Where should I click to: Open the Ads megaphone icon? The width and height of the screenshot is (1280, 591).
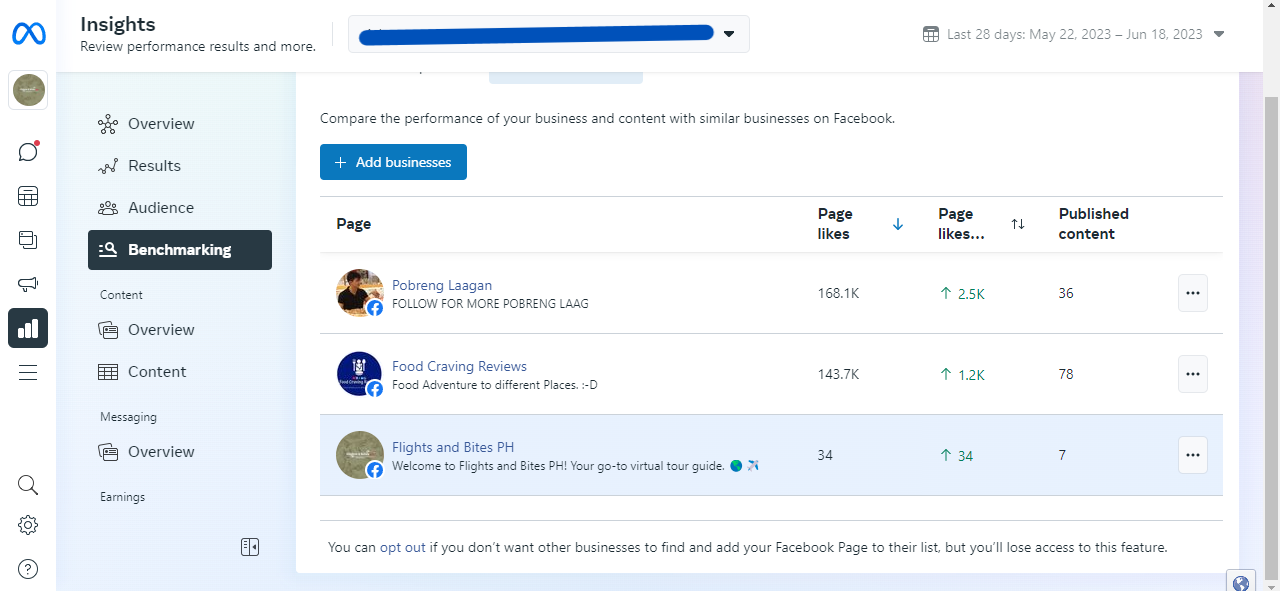click(28, 284)
